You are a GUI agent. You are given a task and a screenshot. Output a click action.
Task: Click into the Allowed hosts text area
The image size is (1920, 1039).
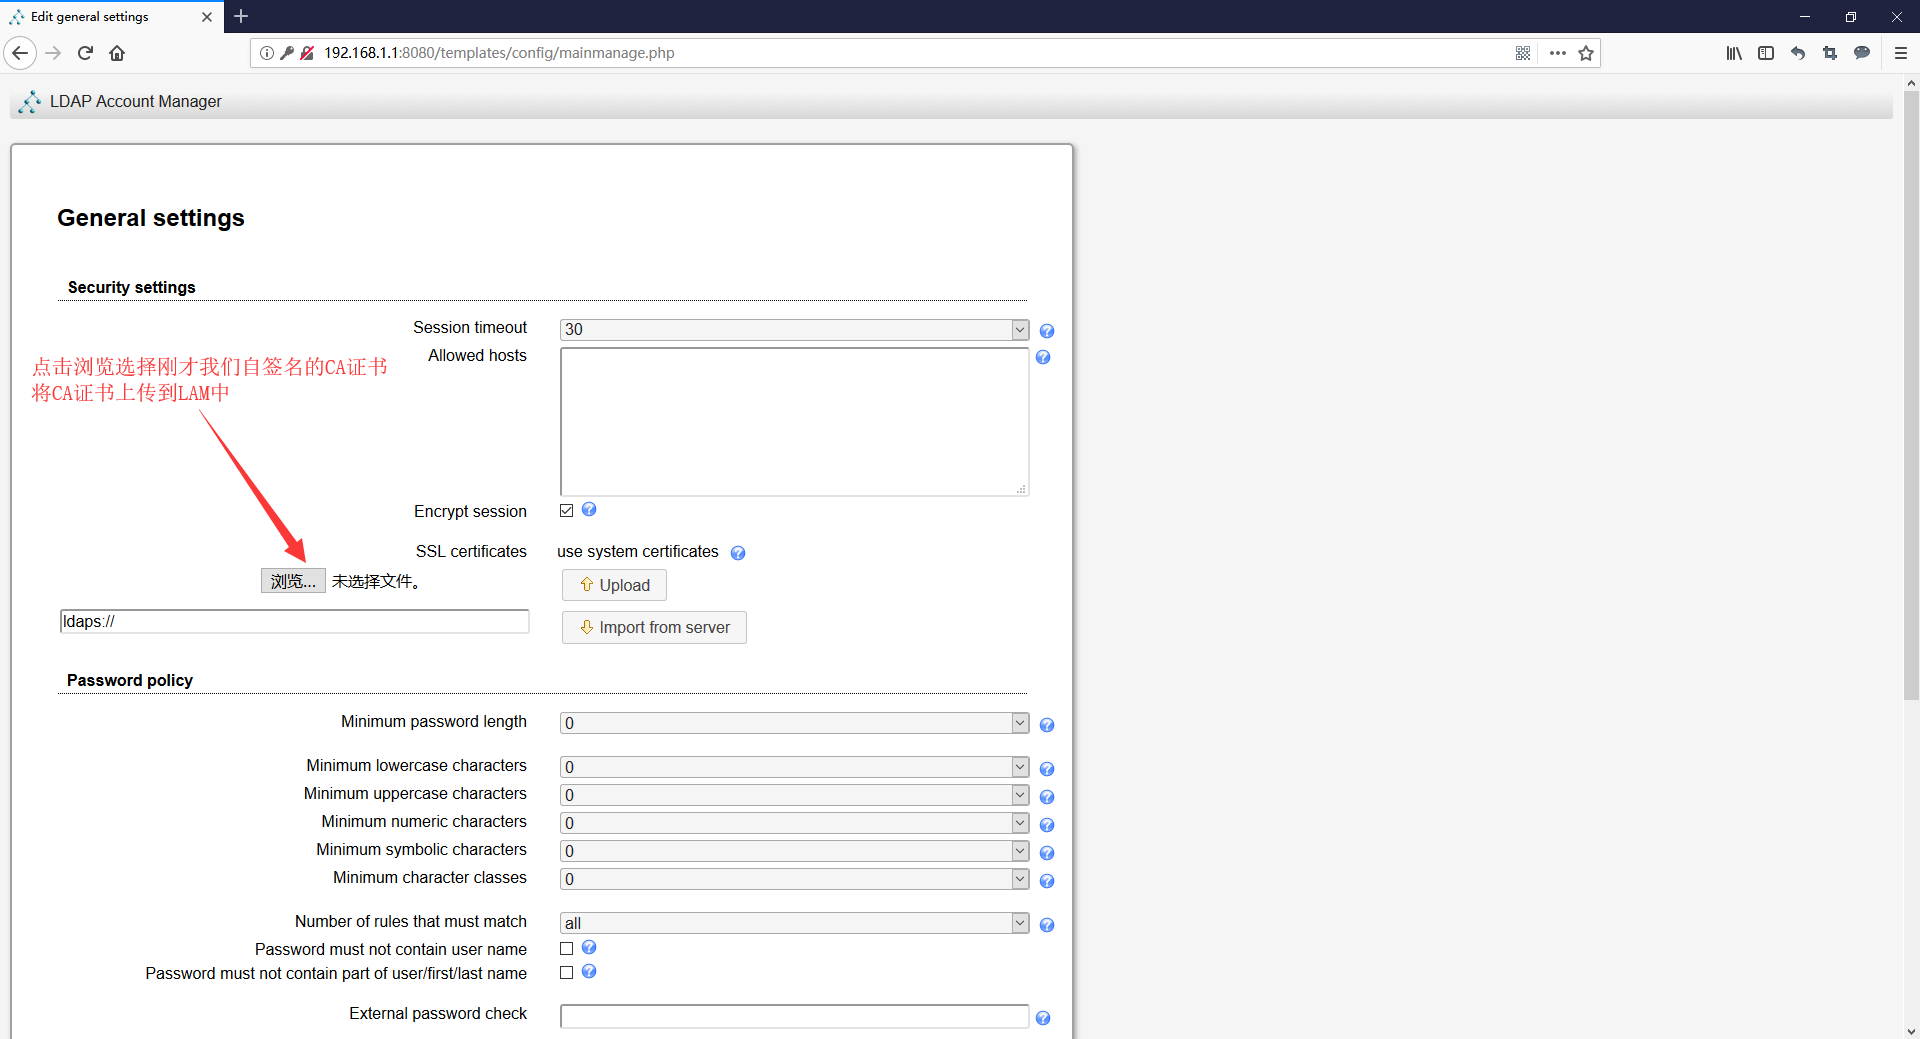pyautogui.click(x=794, y=422)
